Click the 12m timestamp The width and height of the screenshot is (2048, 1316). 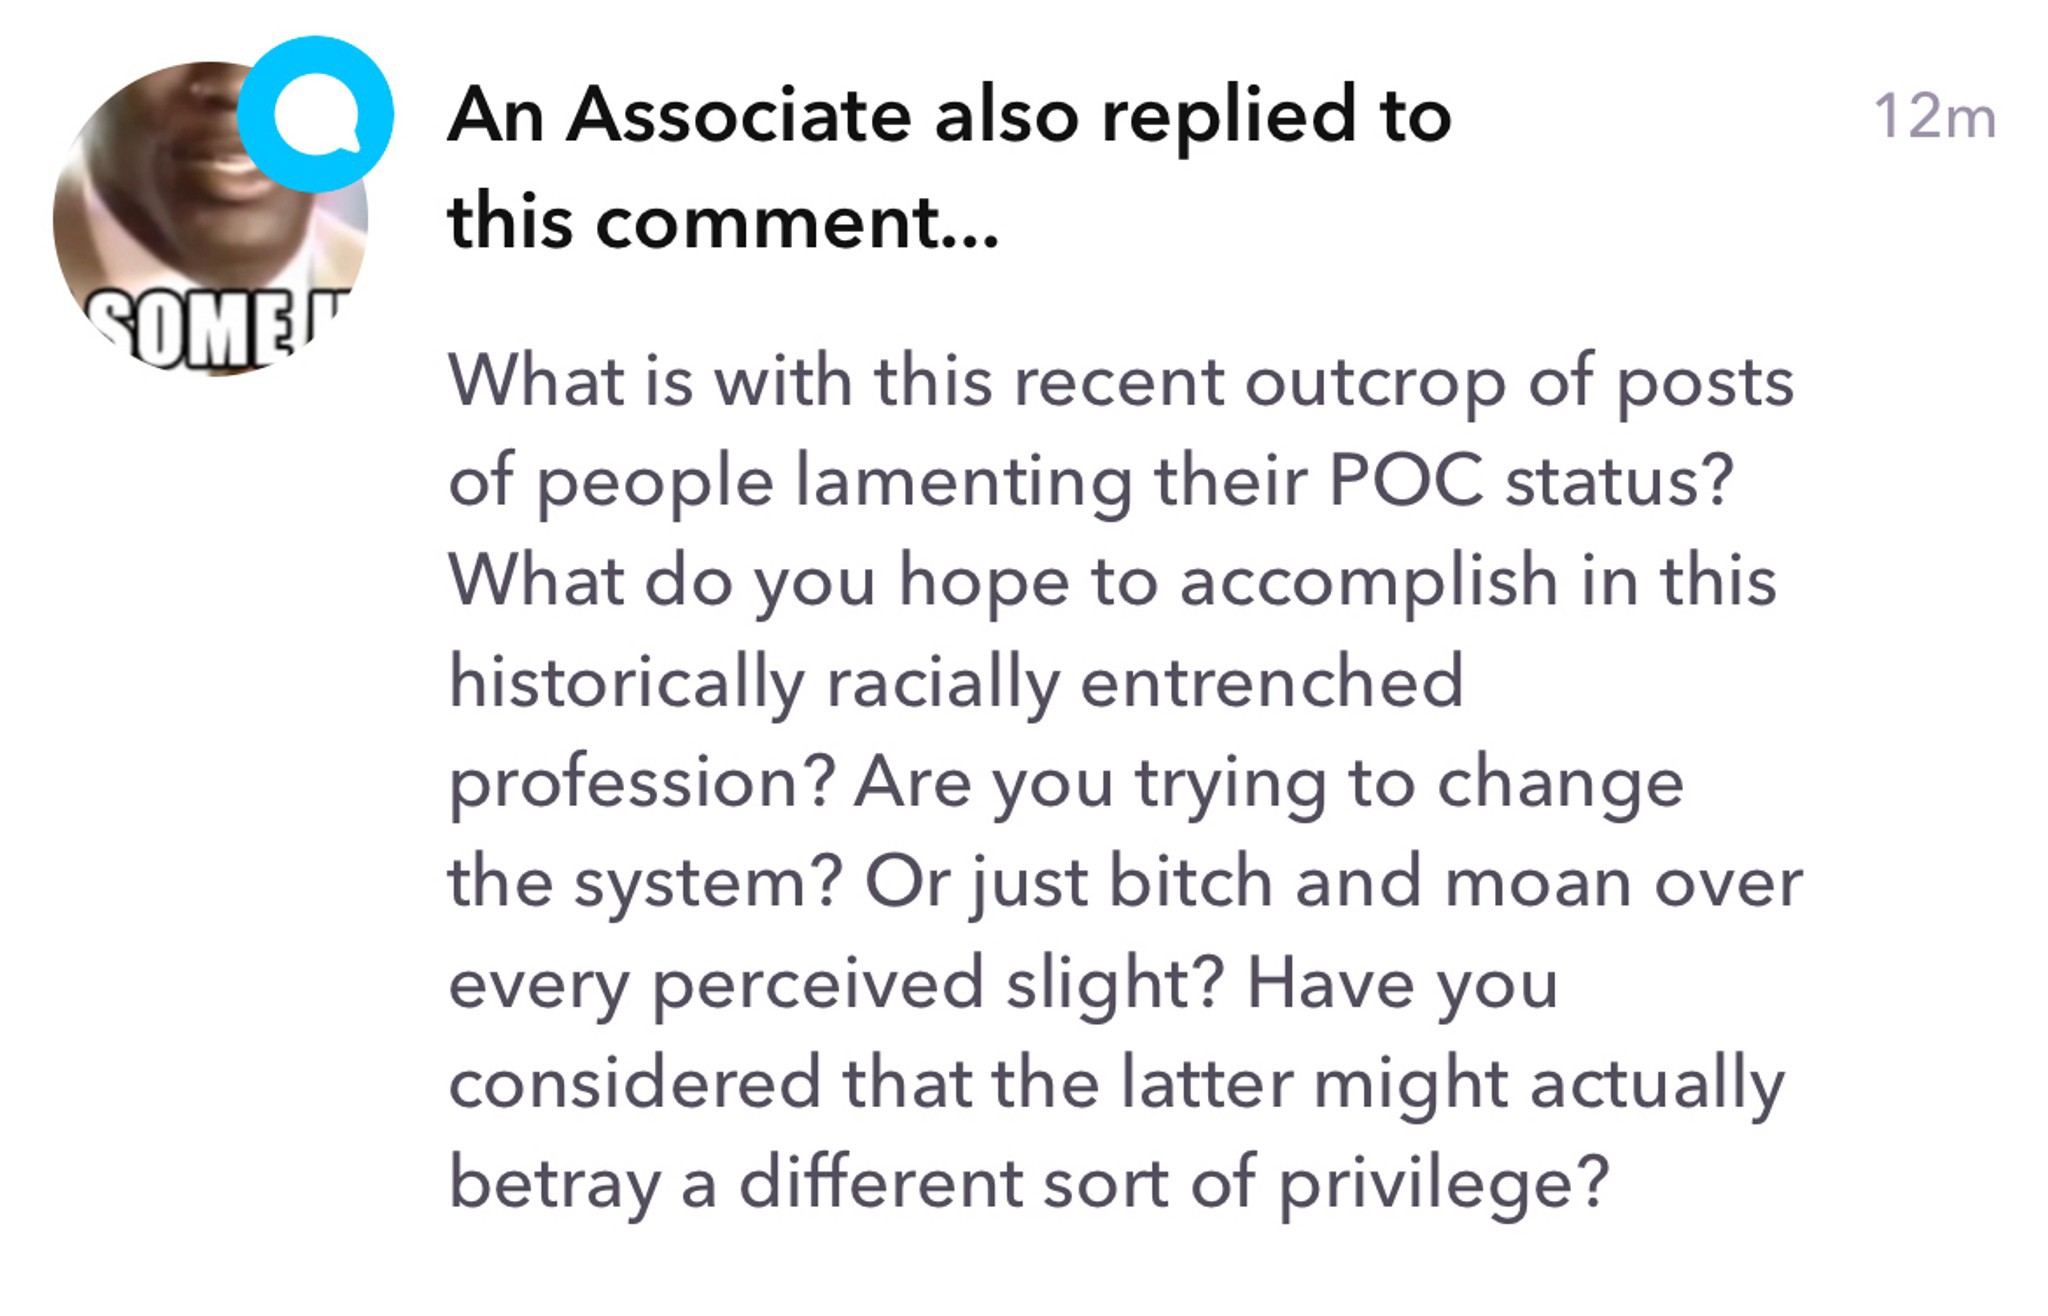[1934, 117]
